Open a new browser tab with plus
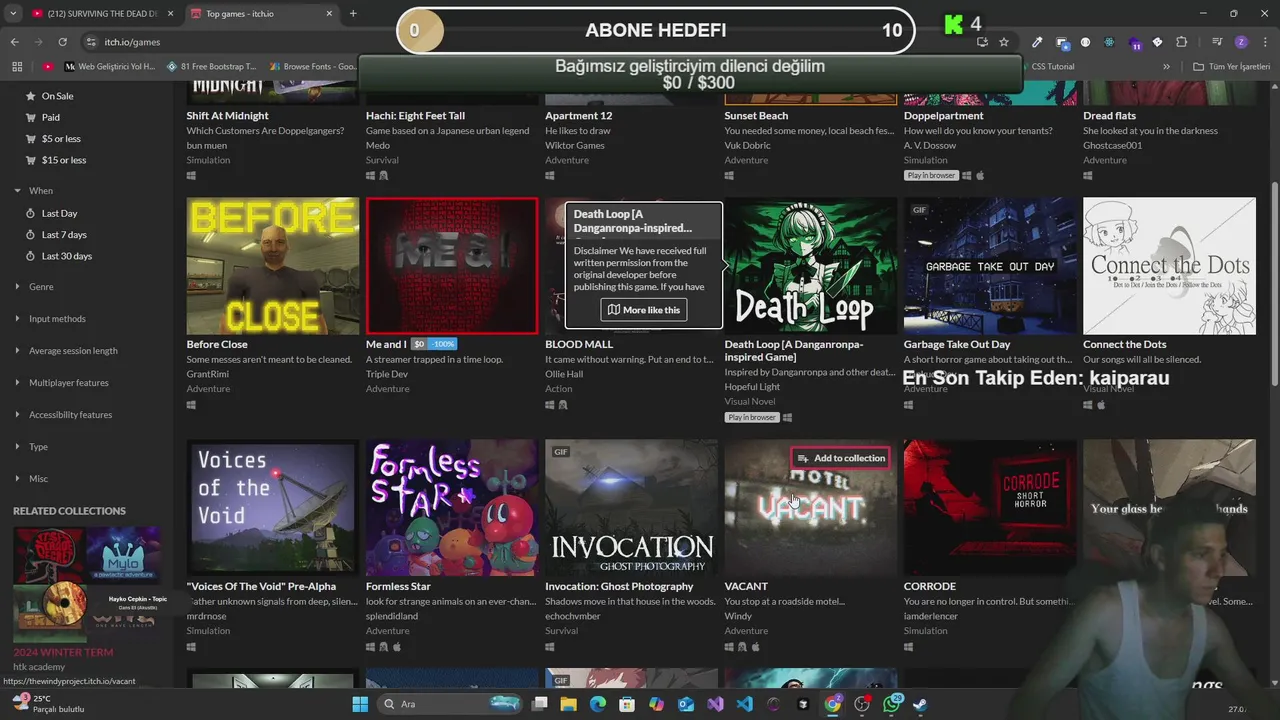 [x=353, y=14]
